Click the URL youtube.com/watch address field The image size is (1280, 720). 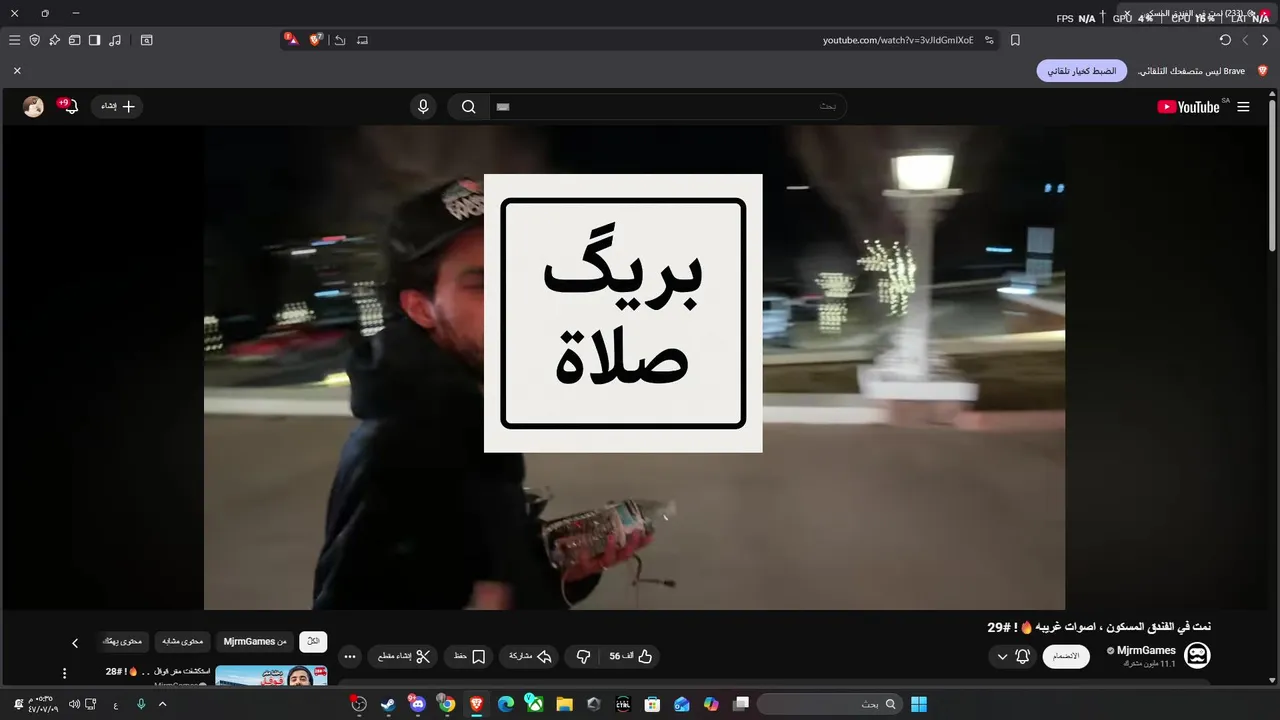pos(898,40)
